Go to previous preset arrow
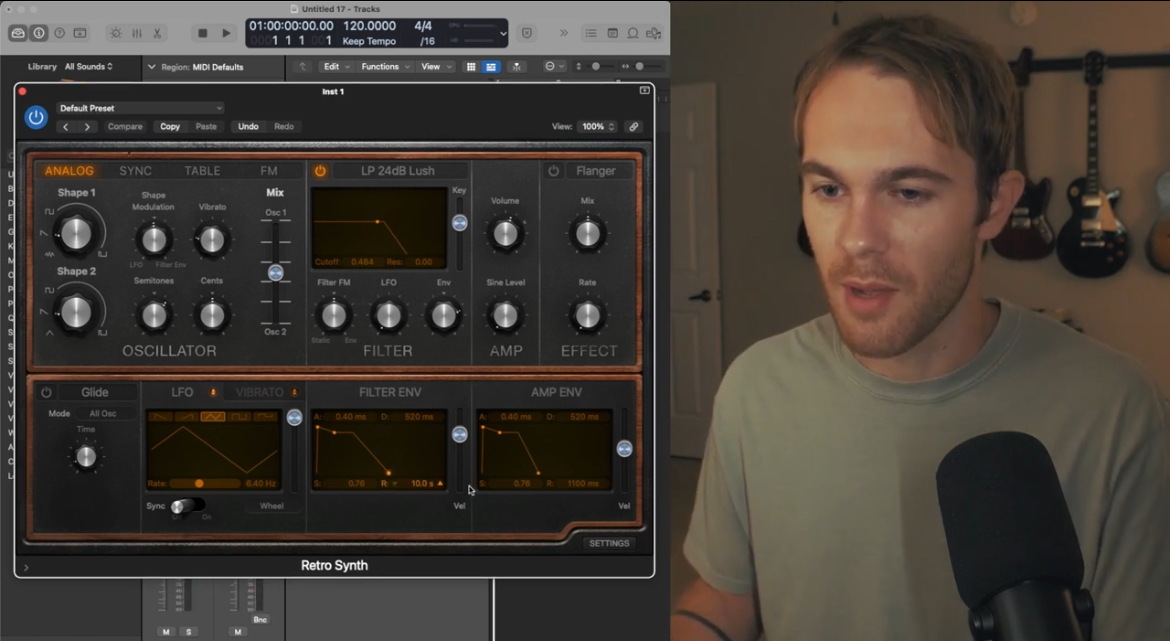Screen dimensions: 1170x641 point(66,127)
